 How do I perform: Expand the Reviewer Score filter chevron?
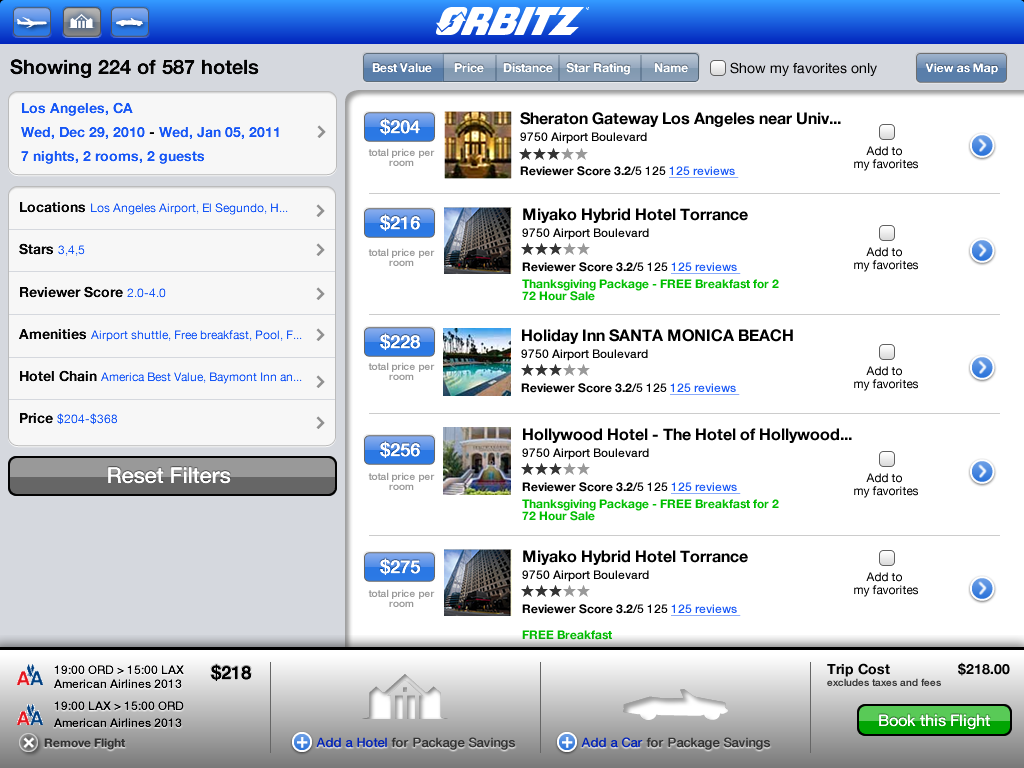click(x=321, y=293)
